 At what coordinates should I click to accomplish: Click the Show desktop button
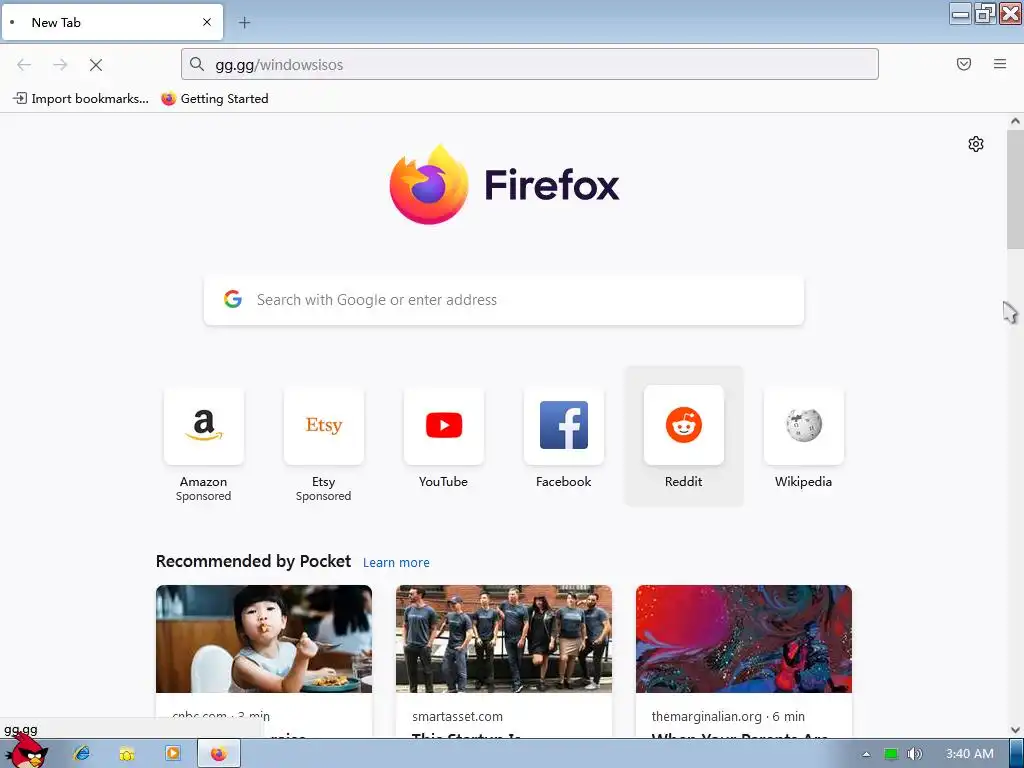coord(1016,754)
